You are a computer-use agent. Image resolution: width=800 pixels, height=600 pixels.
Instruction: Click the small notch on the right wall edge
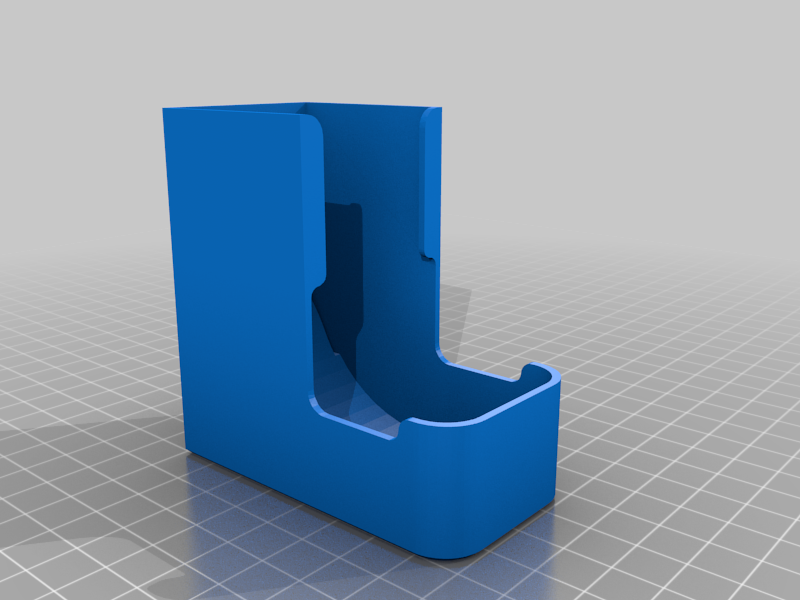pos(428,255)
